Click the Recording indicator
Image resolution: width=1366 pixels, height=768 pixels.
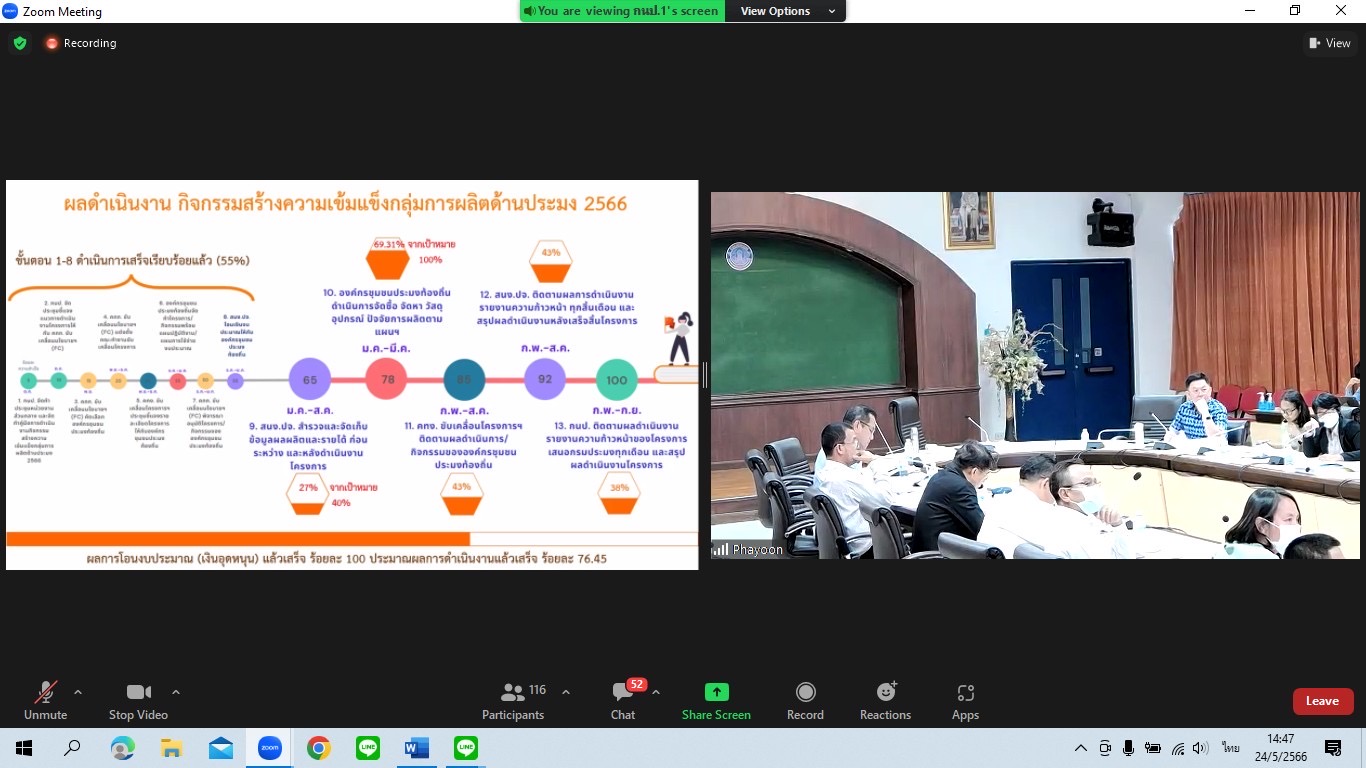click(x=81, y=43)
